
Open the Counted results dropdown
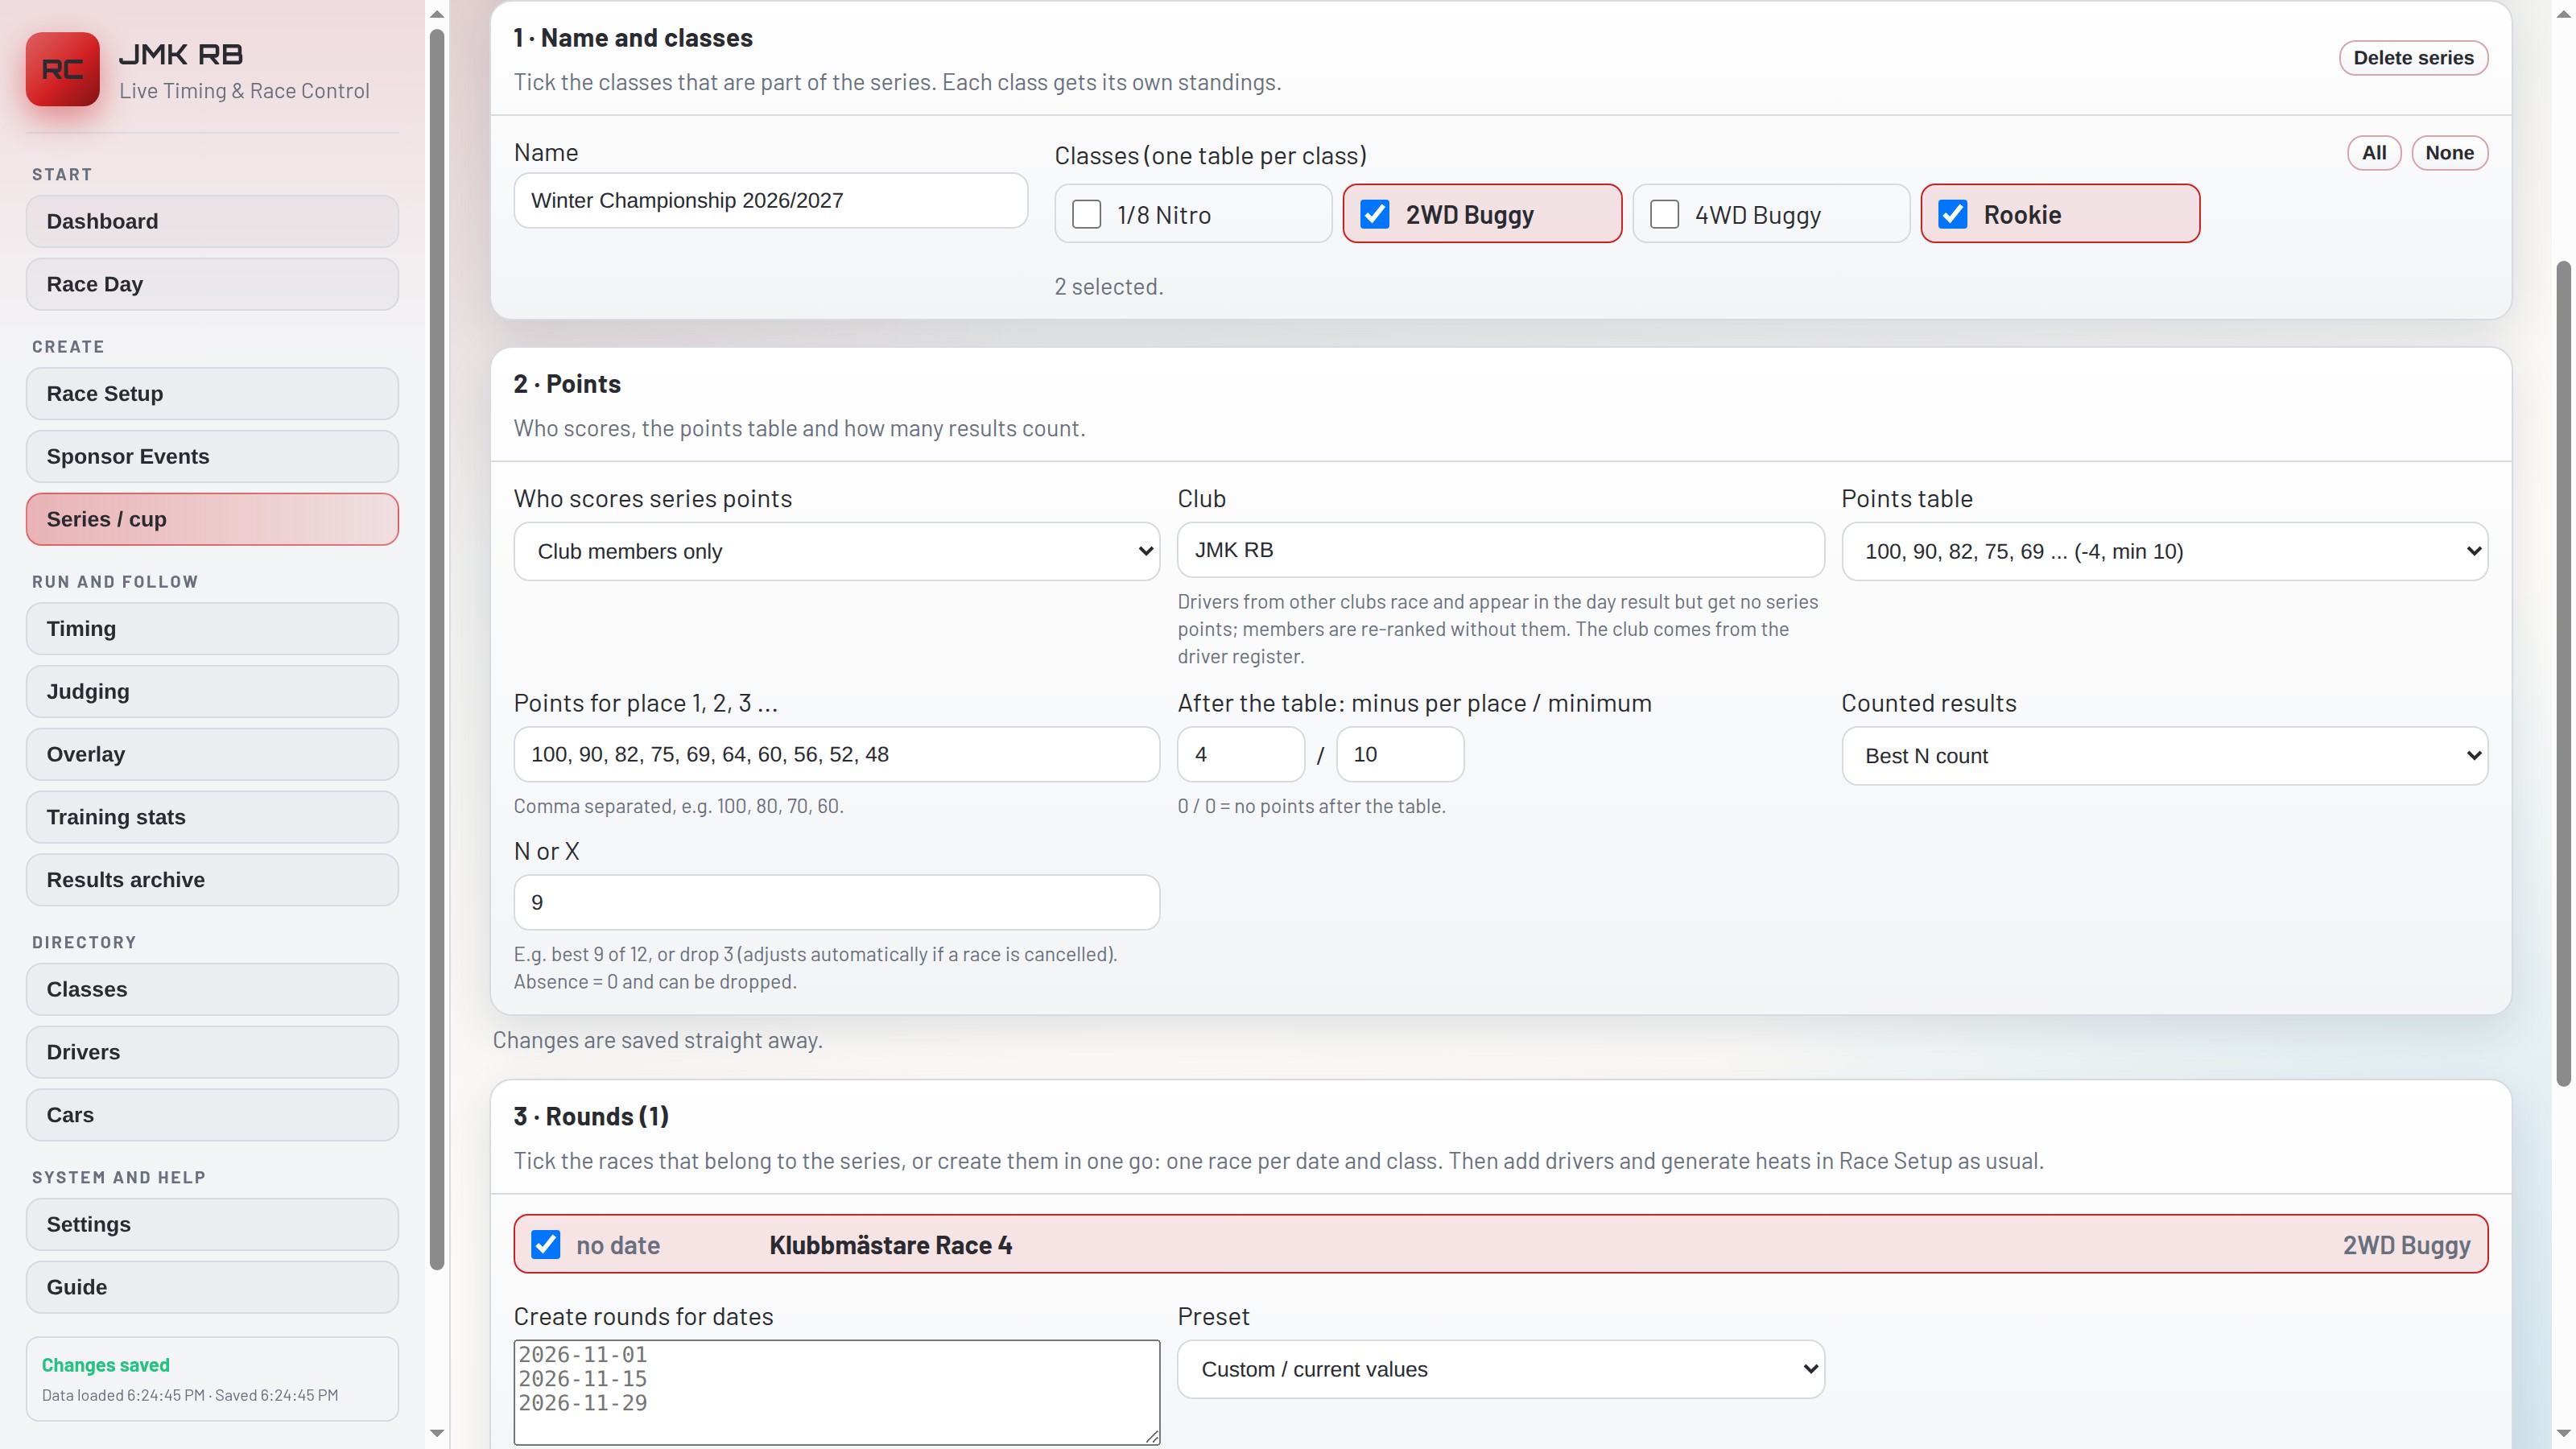2164,756
